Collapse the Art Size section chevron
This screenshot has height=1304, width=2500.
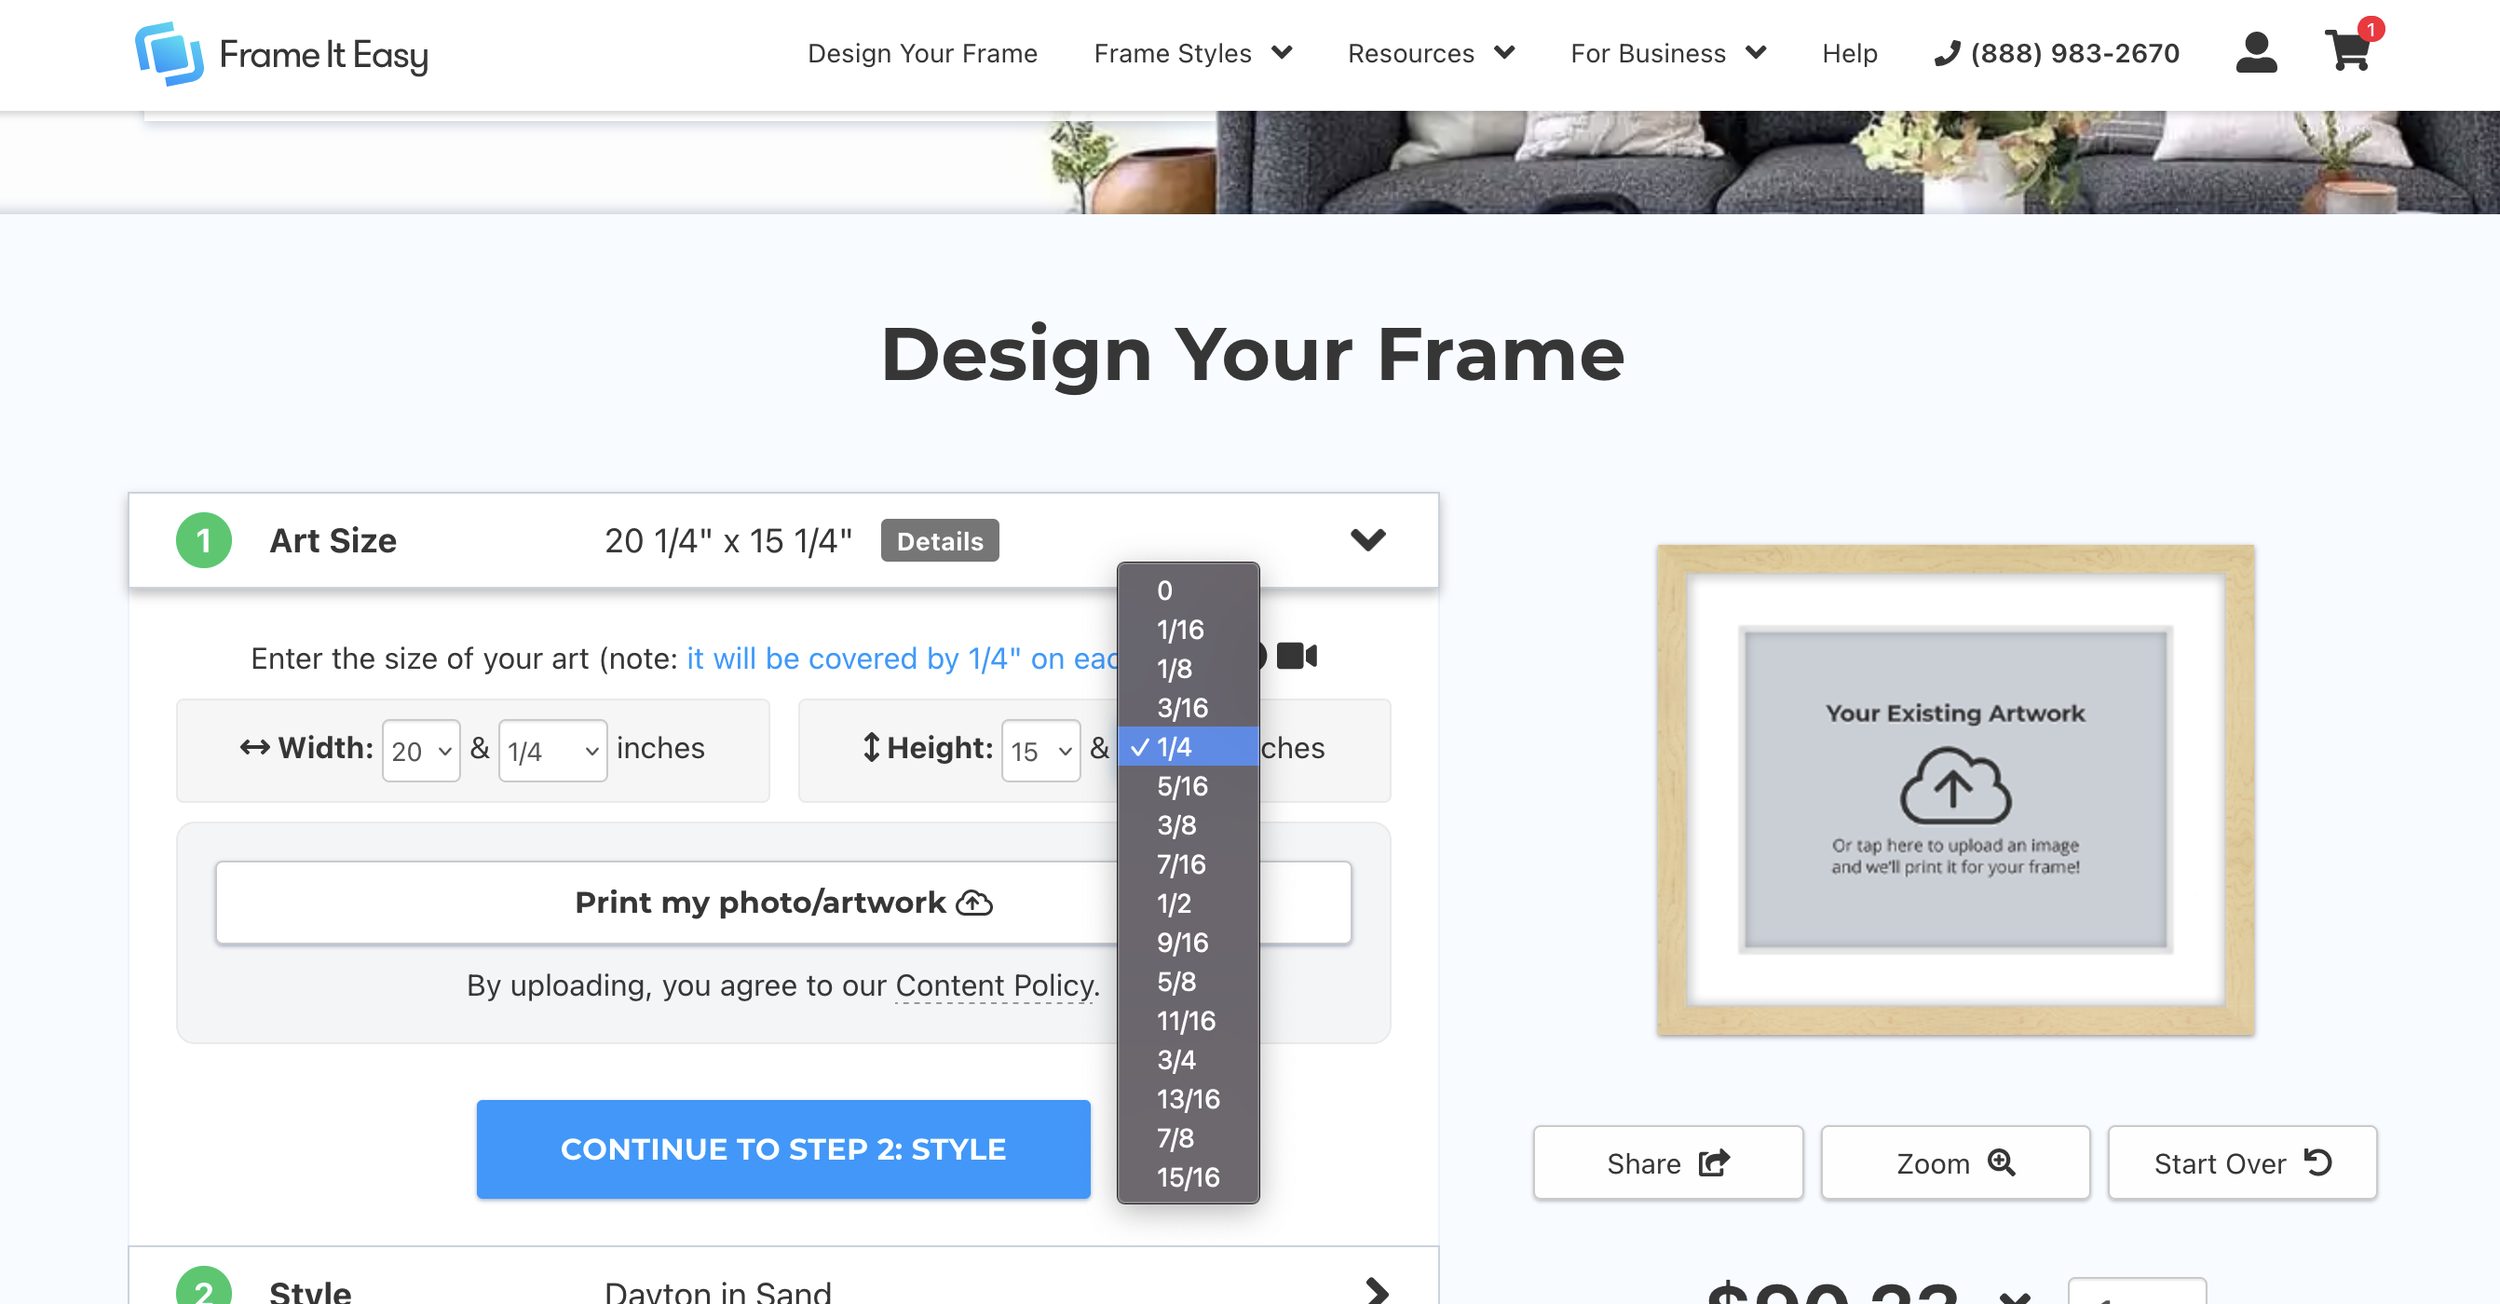[1367, 540]
